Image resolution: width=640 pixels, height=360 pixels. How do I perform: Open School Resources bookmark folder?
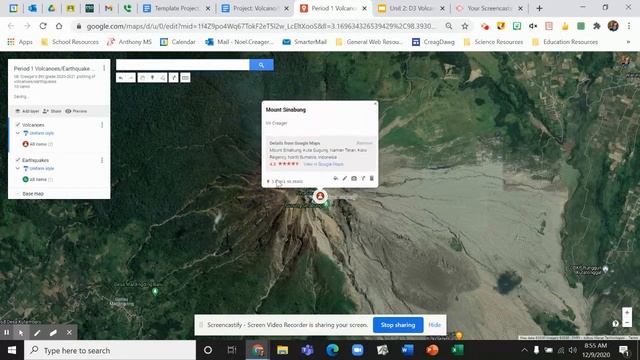70,42
